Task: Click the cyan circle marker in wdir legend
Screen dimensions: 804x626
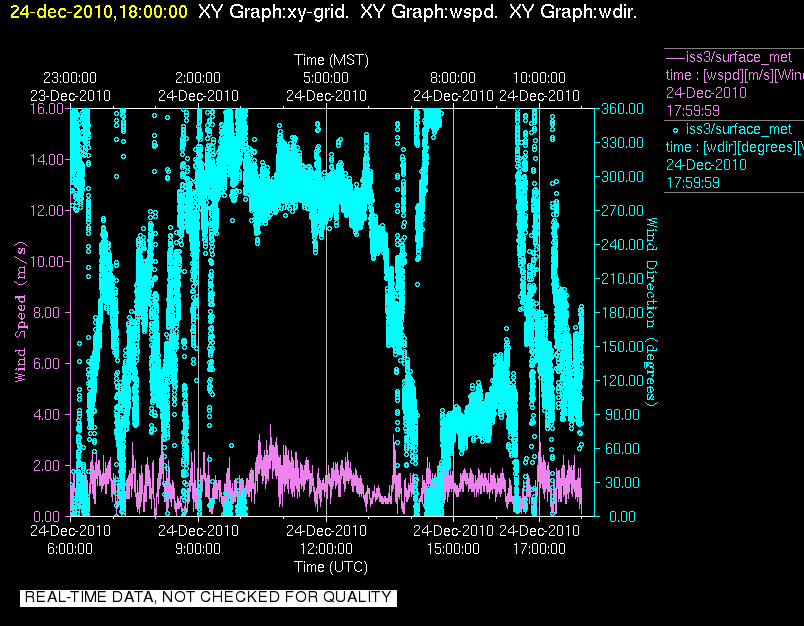Action: [x=675, y=130]
